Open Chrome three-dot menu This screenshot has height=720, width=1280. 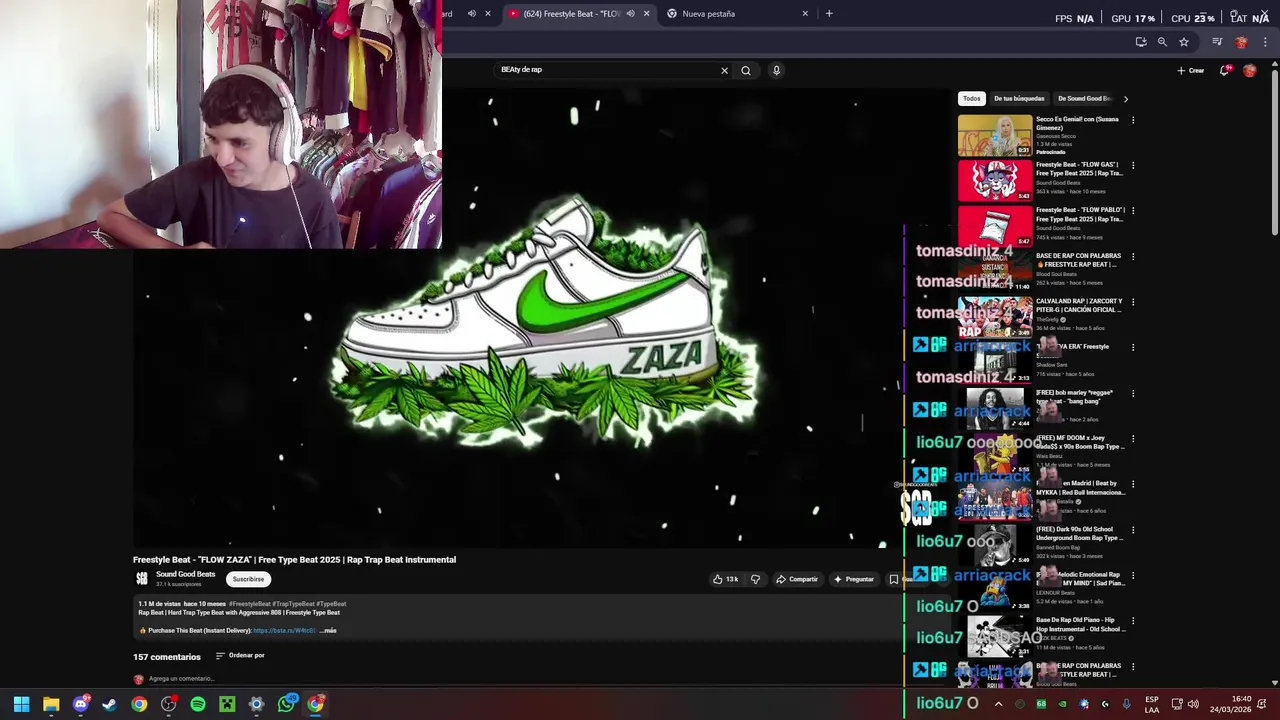pos(1265,42)
